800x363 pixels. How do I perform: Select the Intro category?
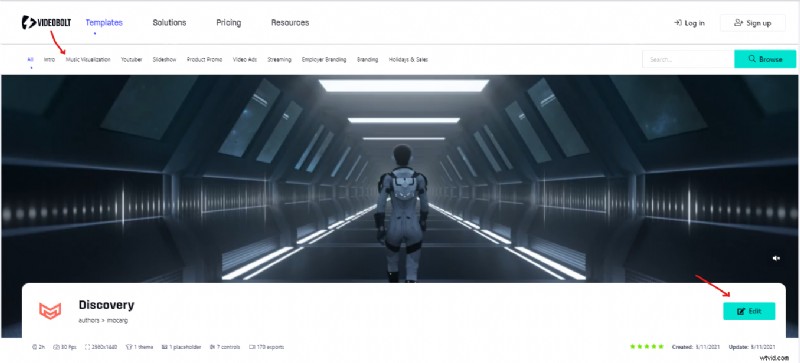[x=49, y=60]
